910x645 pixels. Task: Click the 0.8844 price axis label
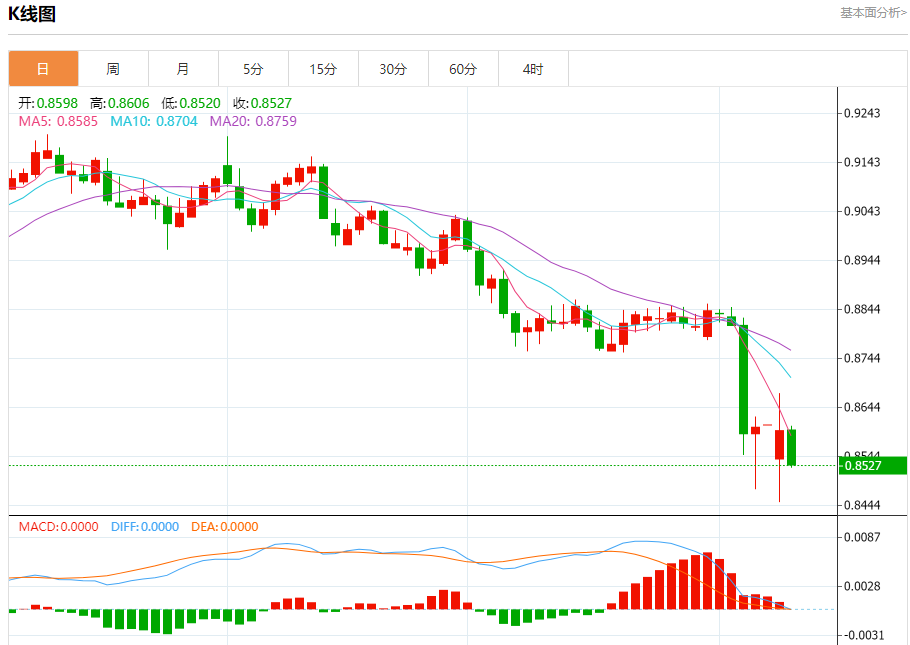click(862, 309)
